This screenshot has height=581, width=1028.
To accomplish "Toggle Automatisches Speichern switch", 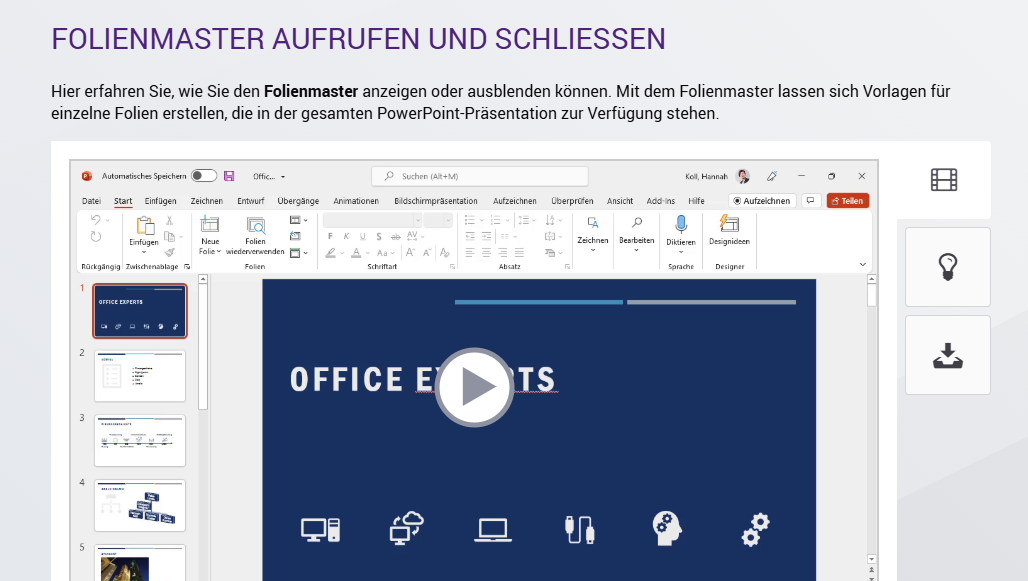I will coord(204,176).
